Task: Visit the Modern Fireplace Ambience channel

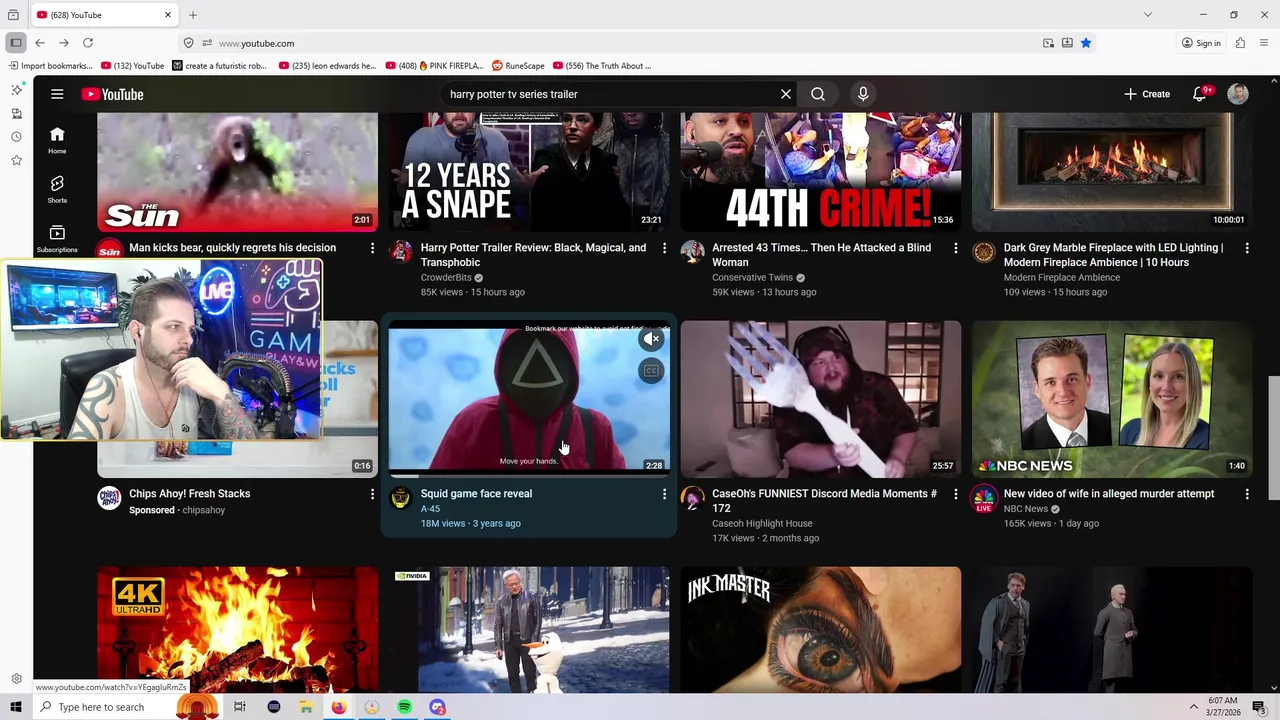Action: 1061,278
